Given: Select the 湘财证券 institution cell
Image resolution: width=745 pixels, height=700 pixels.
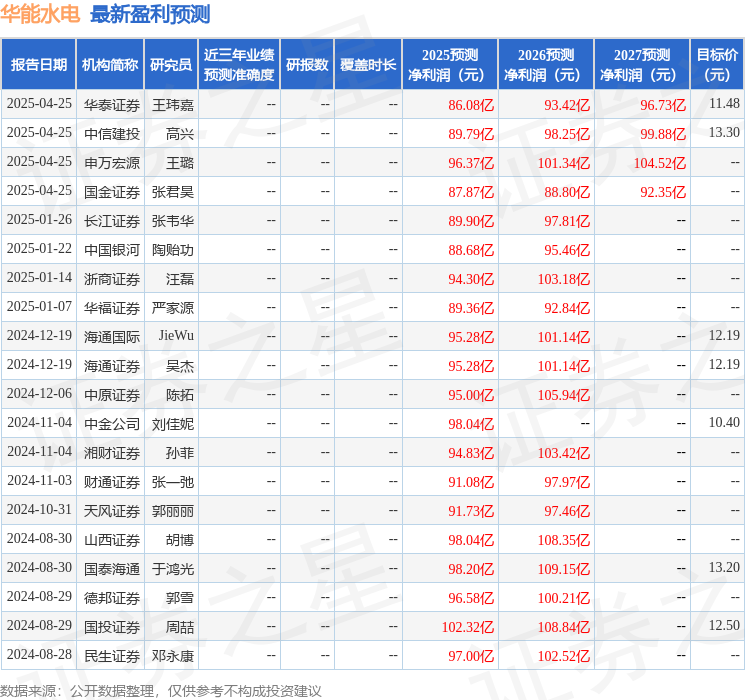Looking at the screenshot, I should [x=112, y=453].
